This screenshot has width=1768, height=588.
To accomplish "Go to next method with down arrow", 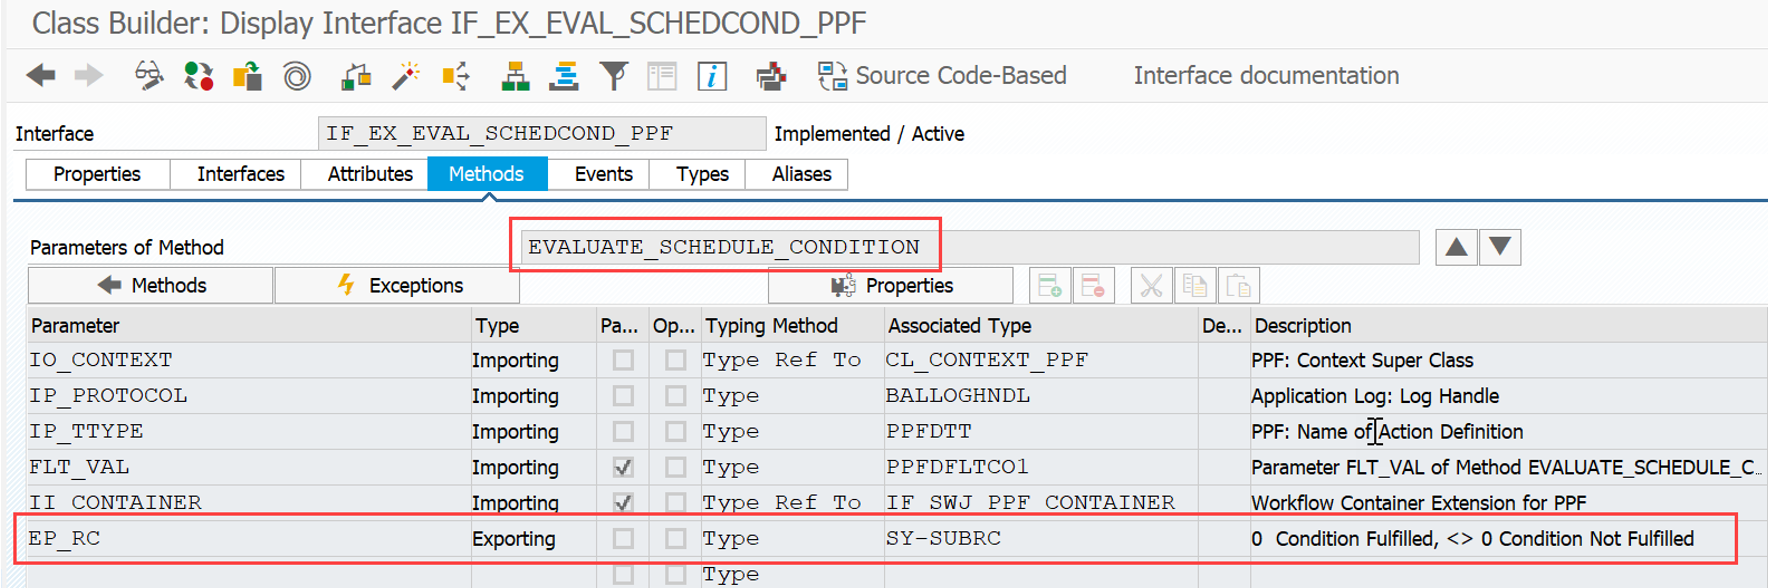I will tap(1500, 247).
